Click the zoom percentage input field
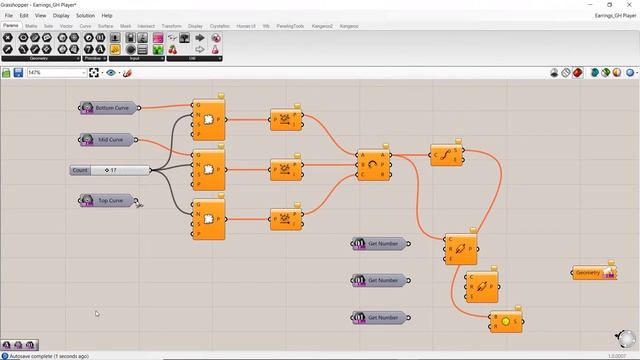 click(54, 73)
